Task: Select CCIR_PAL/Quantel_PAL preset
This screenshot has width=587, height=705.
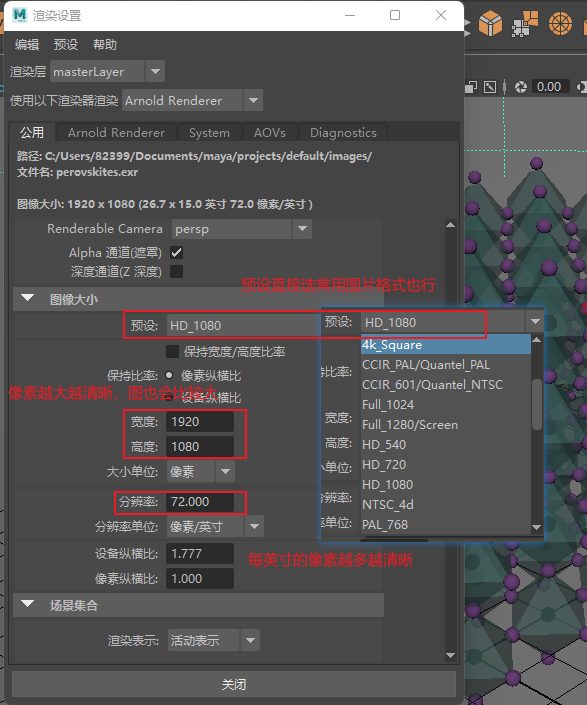Action: click(x=446, y=365)
